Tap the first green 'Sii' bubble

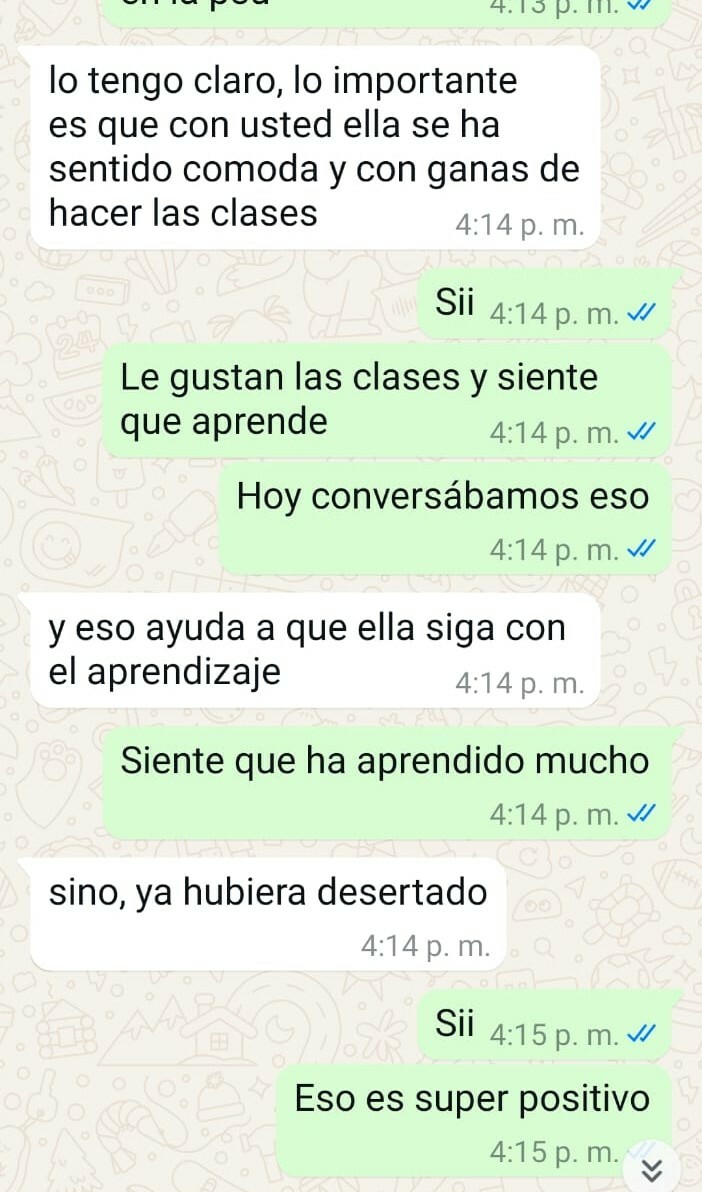coord(545,304)
